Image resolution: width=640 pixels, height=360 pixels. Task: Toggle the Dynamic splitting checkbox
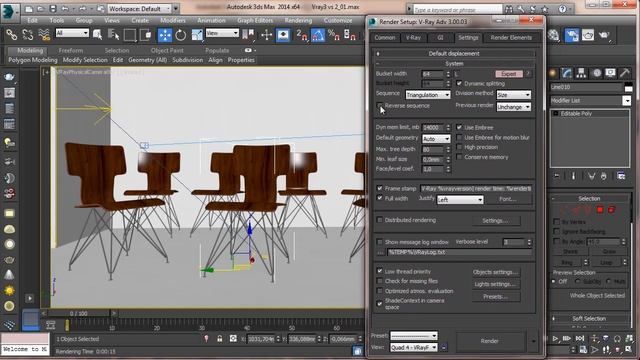(459, 83)
